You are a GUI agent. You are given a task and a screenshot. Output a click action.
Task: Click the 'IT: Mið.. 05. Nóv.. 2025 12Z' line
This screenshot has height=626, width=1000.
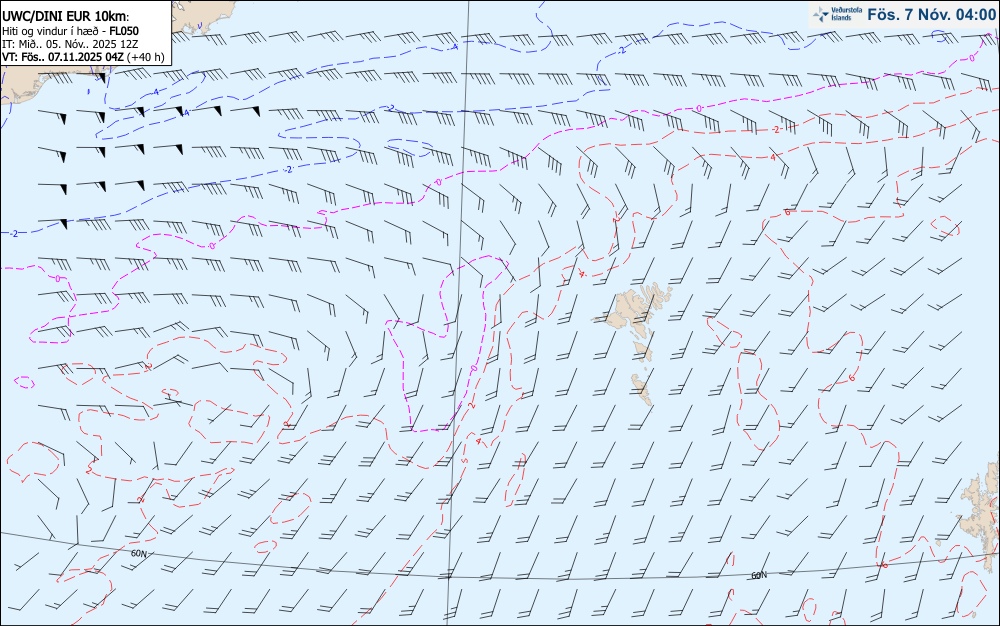(x=70, y=44)
